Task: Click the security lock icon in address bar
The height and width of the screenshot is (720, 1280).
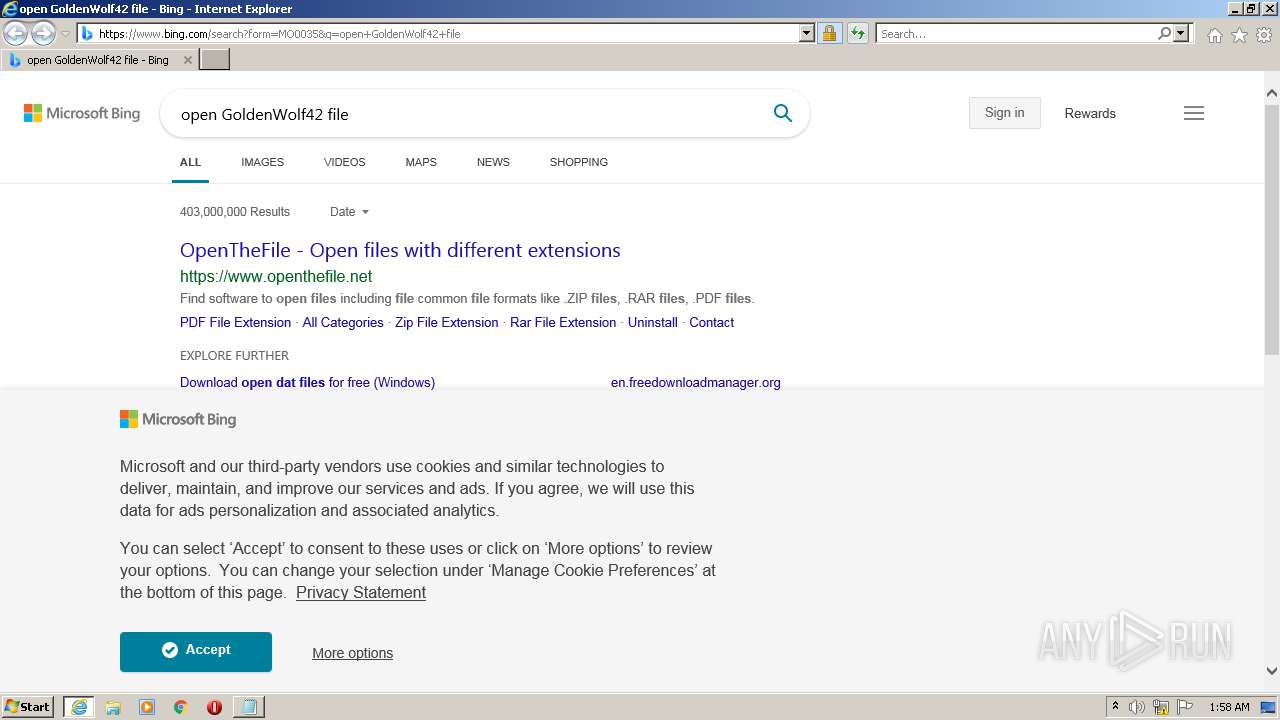Action: click(829, 34)
